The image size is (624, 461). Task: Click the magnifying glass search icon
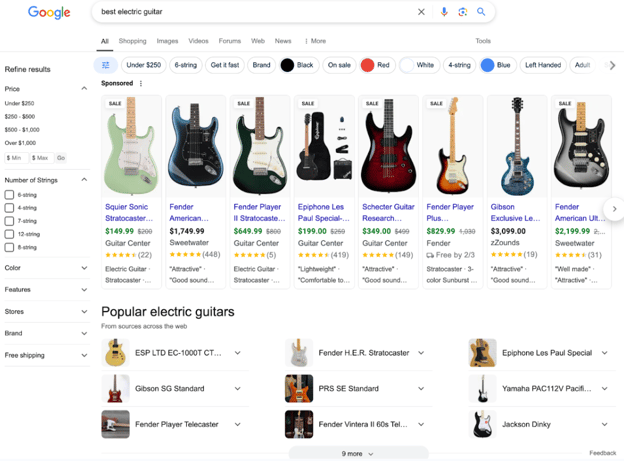pos(481,12)
